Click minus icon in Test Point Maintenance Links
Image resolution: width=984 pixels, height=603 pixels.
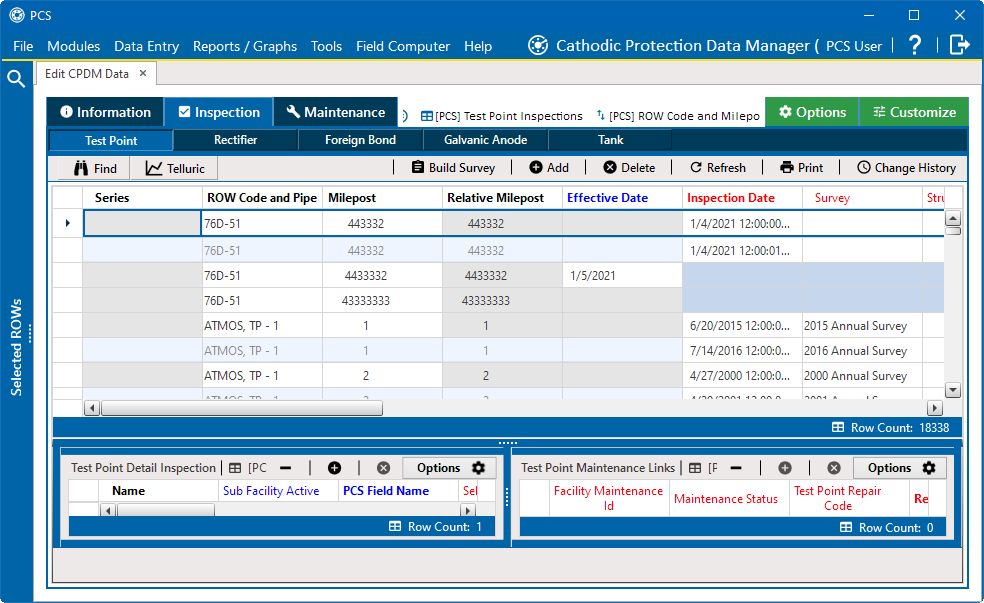(736, 468)
